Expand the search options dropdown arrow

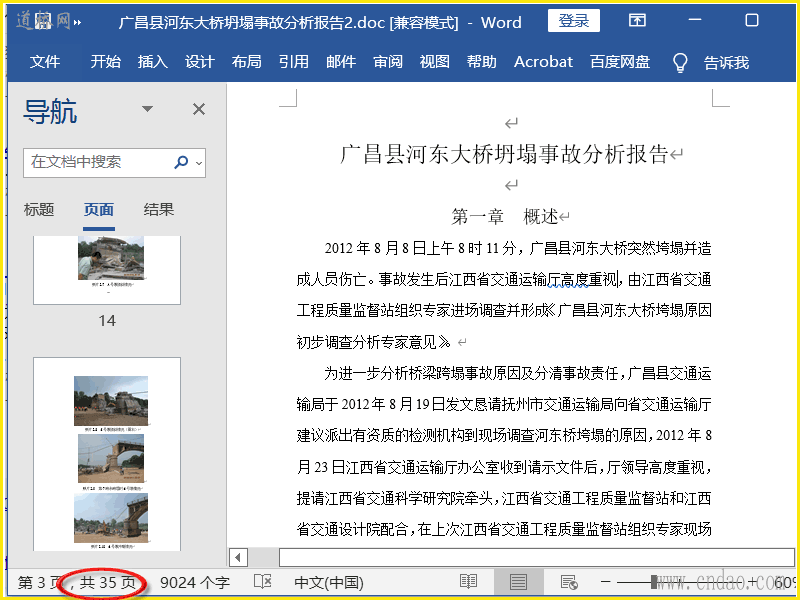(199, 162)
